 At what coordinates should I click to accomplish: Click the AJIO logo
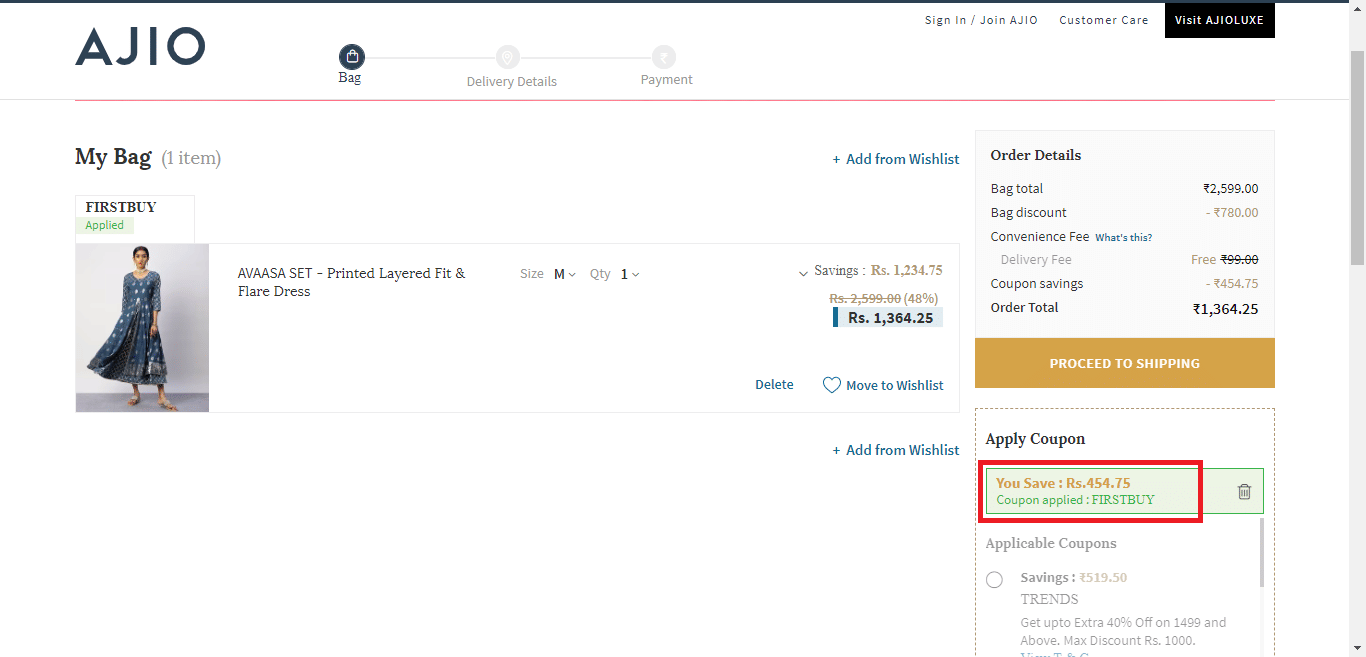tap(139, 46)
